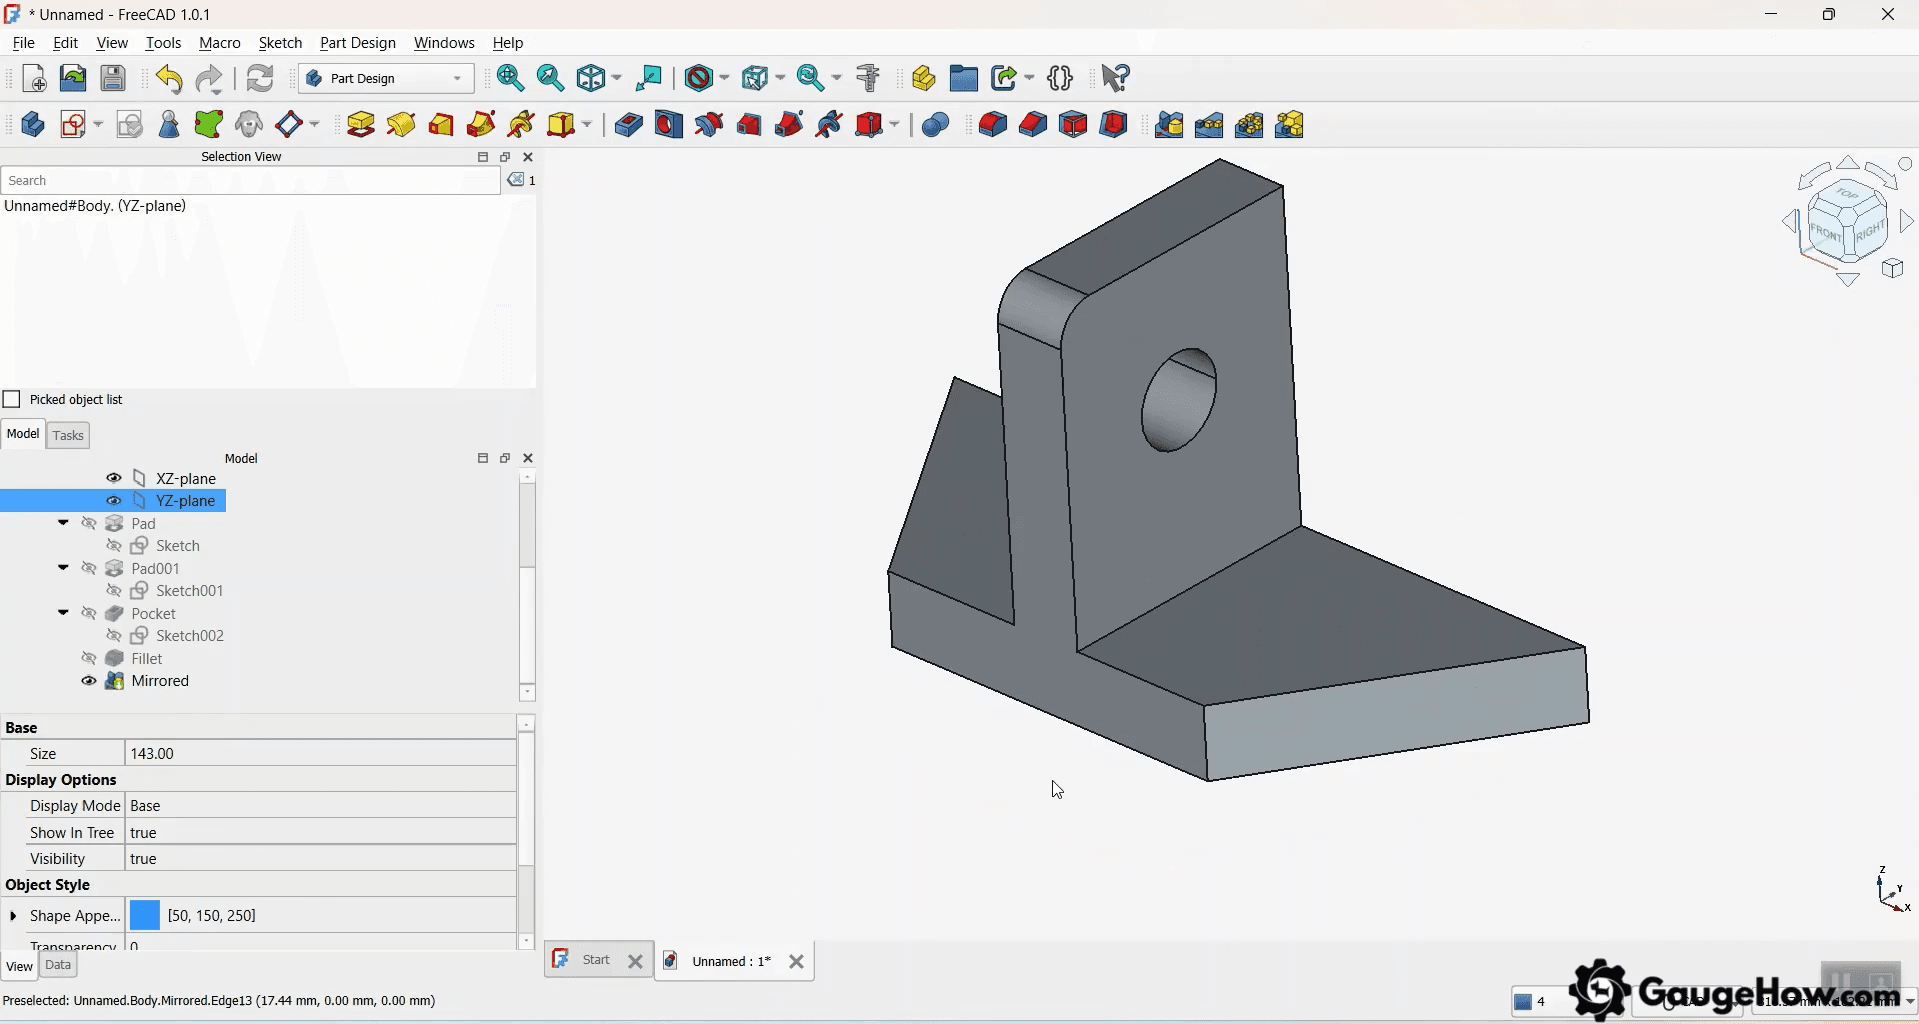
Task: Select the Groove tool
Action: (x=708, y=124)
